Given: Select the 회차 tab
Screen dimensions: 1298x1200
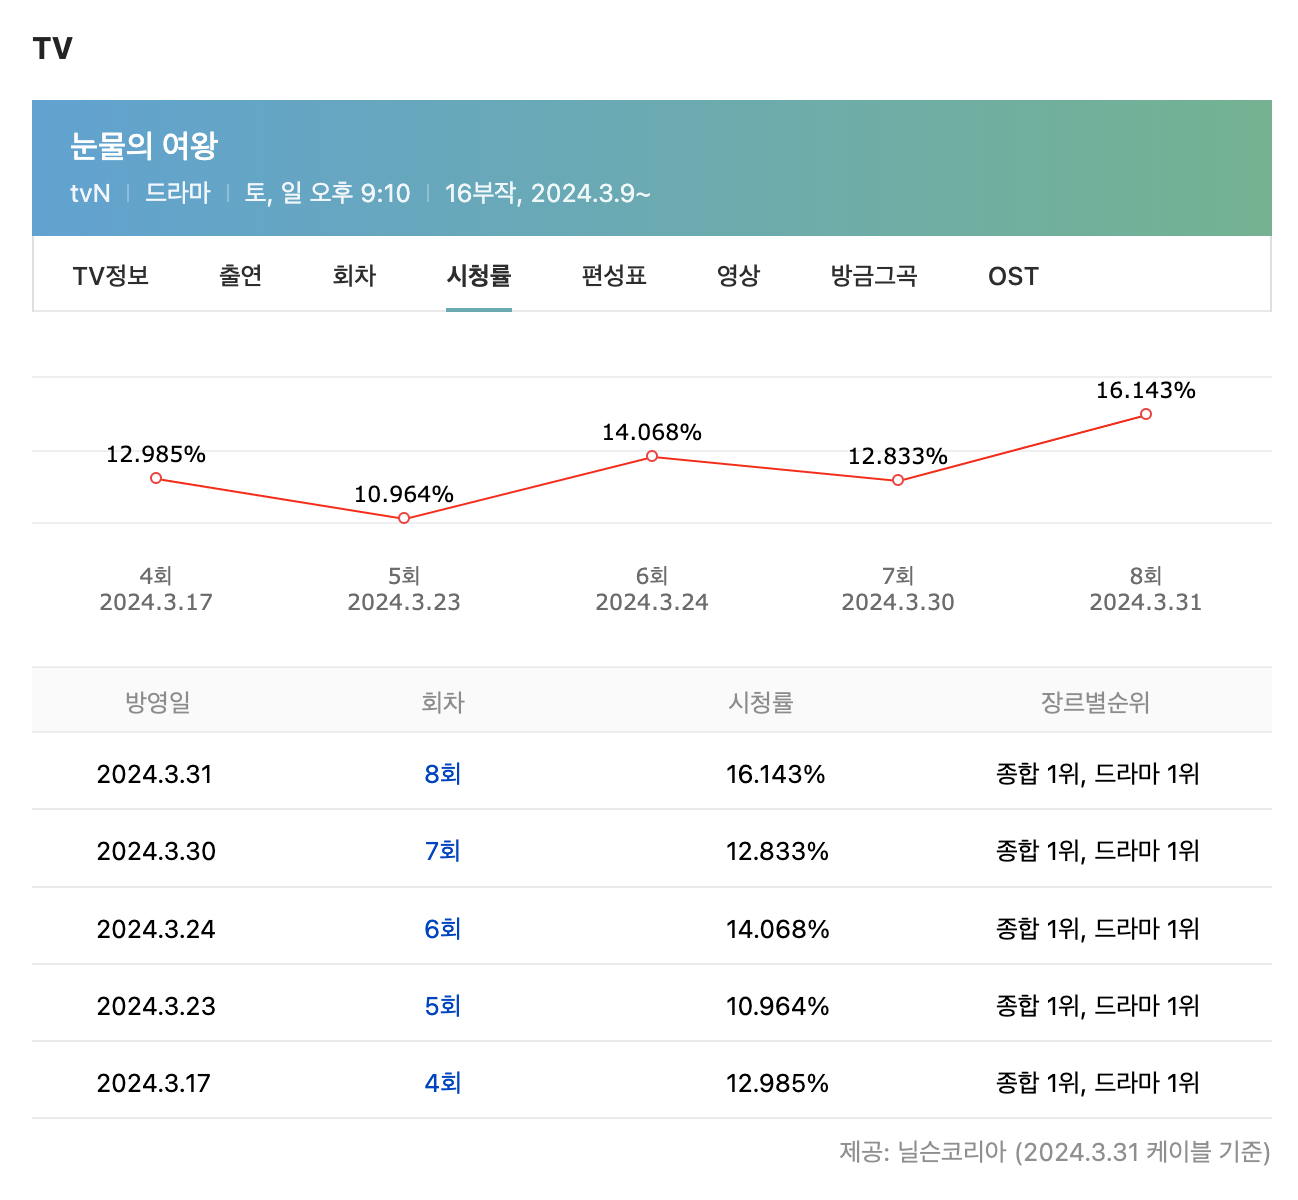Looking at the screenshot, I should tap(352, 276).
